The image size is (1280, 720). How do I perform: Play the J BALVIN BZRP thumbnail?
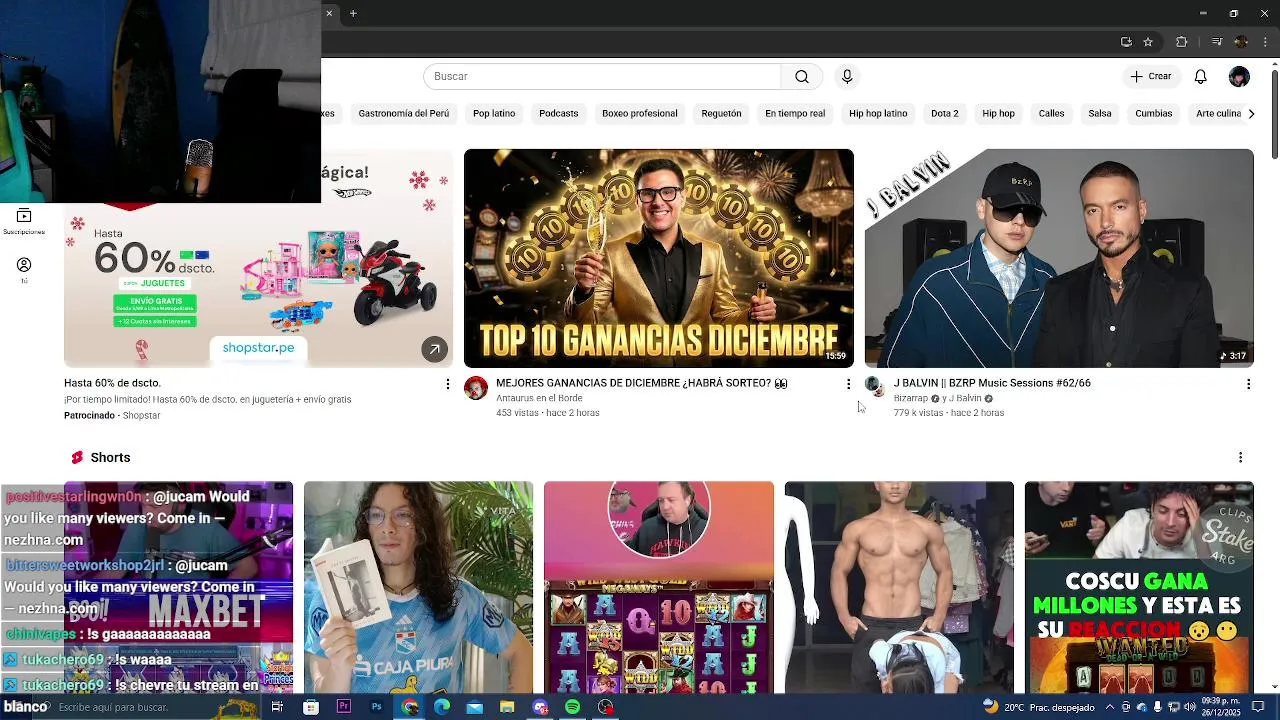(1059, 258)
